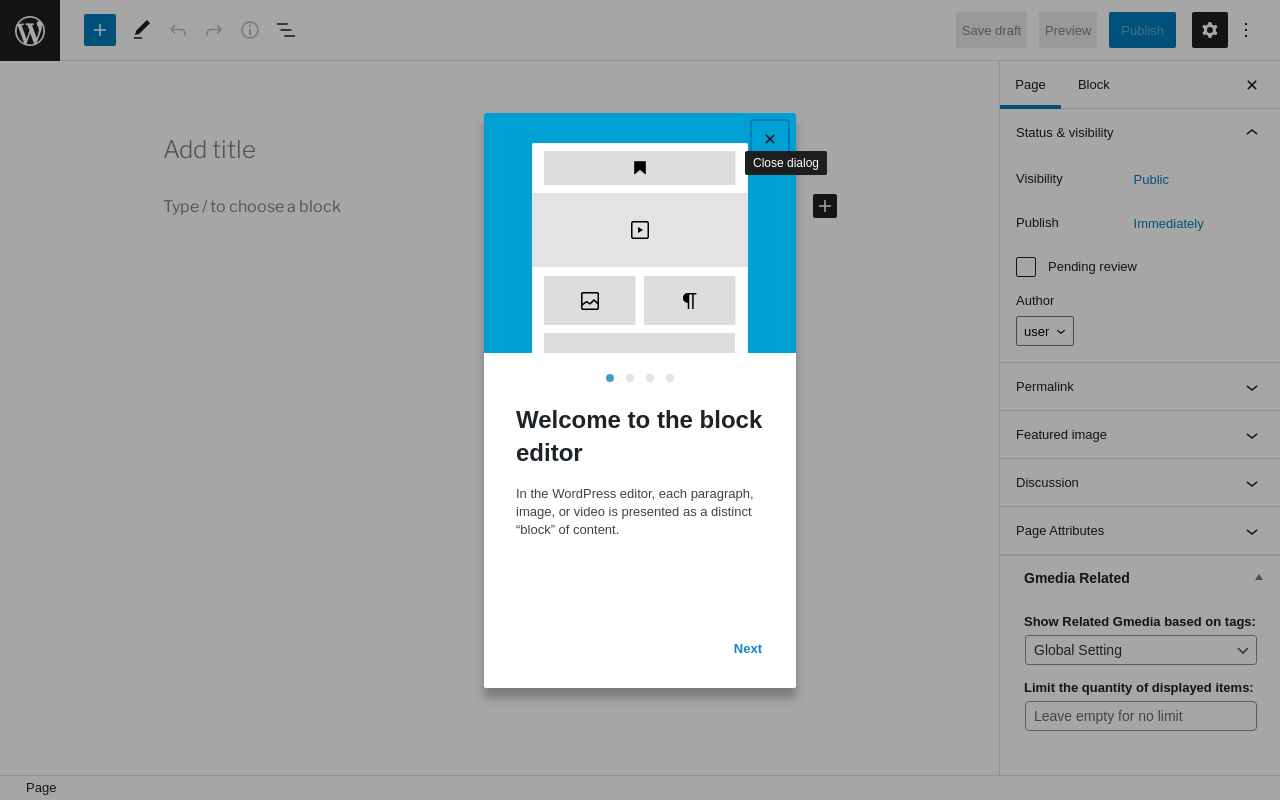Go to welcome guide page two dot
The height and width of the screenshot is (800, 1280).
[630, 378]
